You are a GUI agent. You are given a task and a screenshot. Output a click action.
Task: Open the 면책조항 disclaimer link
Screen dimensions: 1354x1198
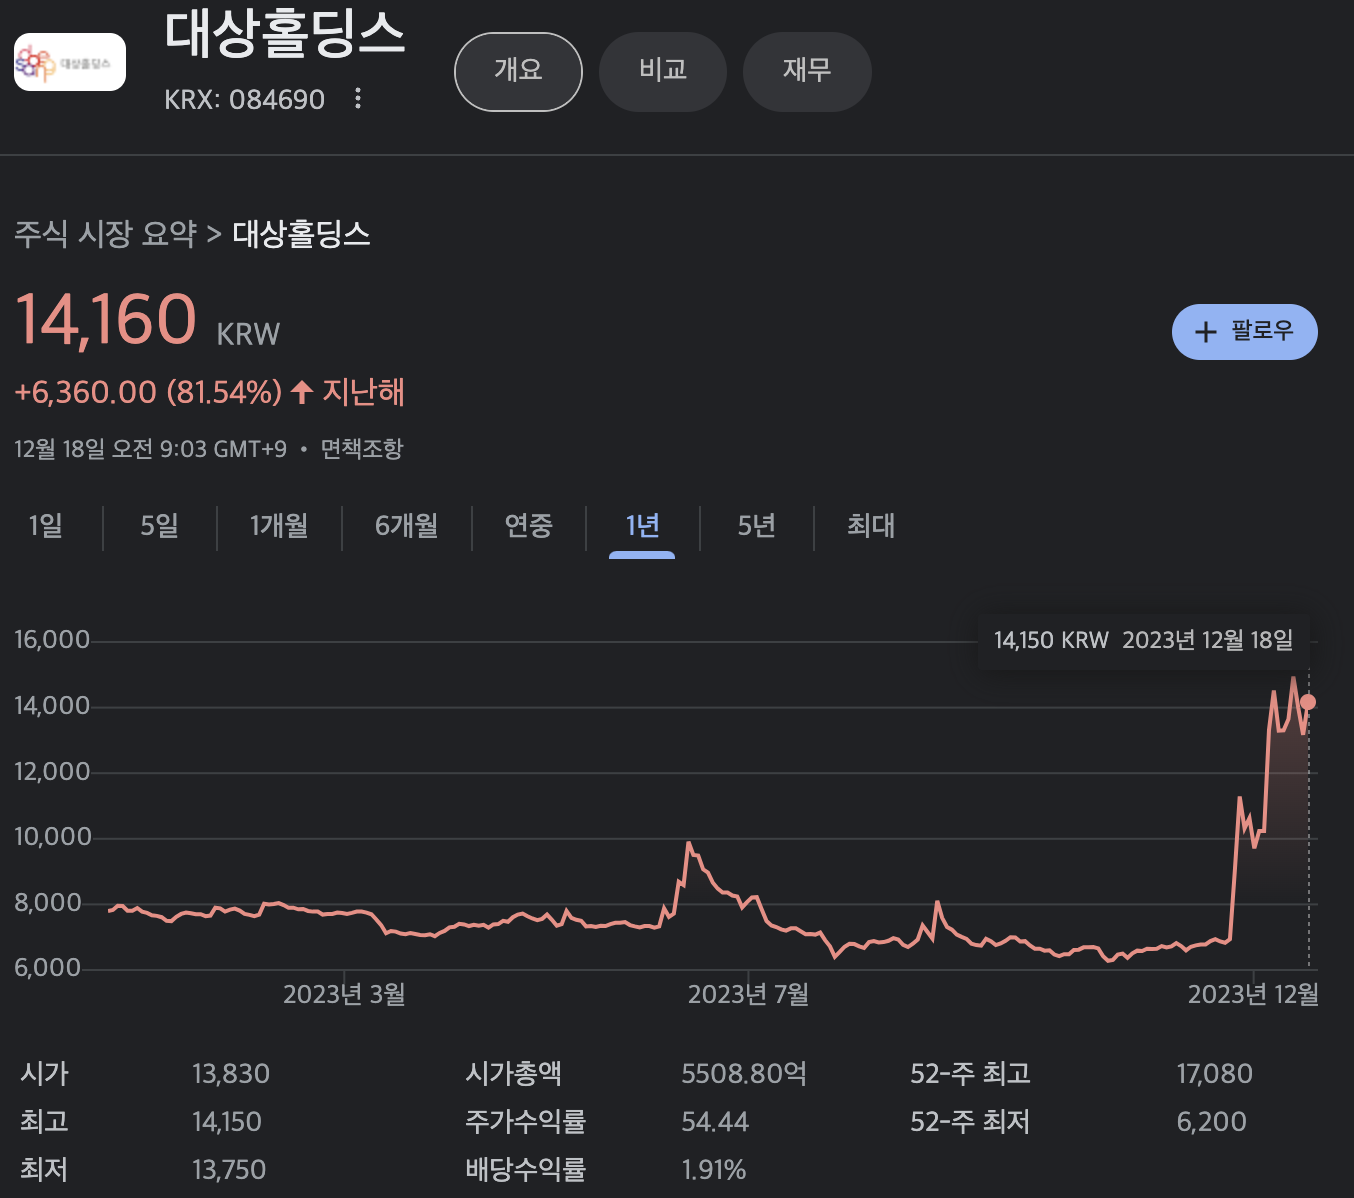click(361, 449)
